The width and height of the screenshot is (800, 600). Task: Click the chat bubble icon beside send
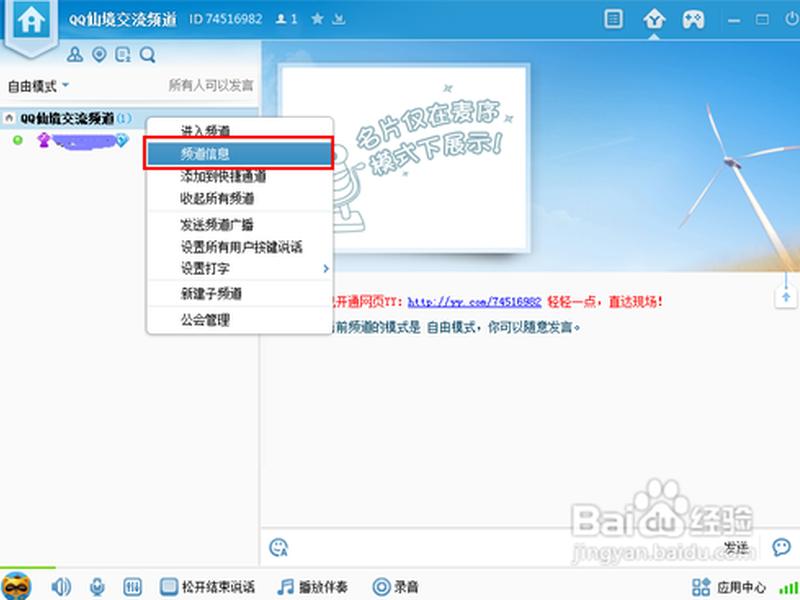[x=781, y=547]
